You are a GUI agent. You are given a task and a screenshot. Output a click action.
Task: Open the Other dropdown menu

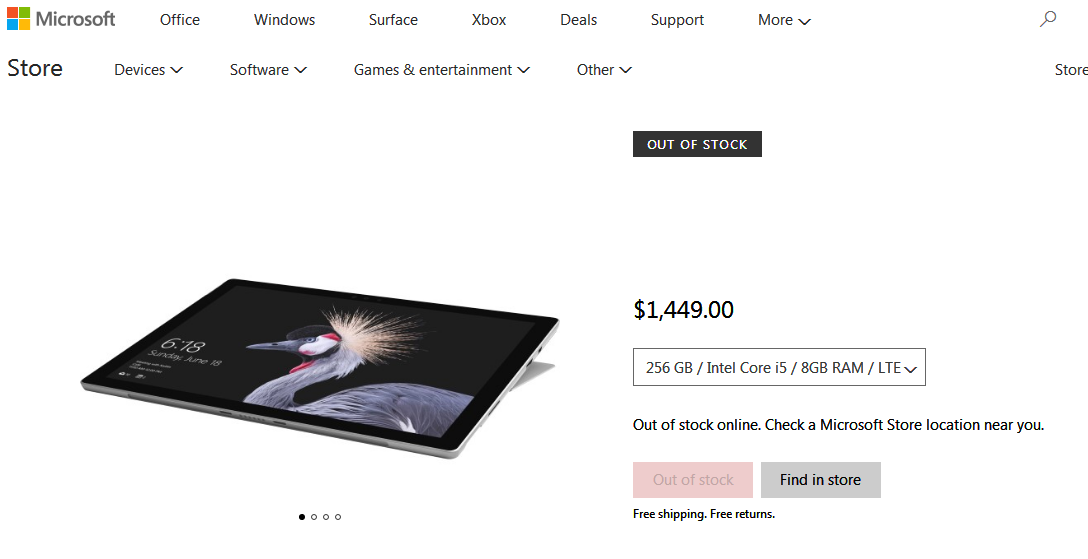tap(604, 69)
